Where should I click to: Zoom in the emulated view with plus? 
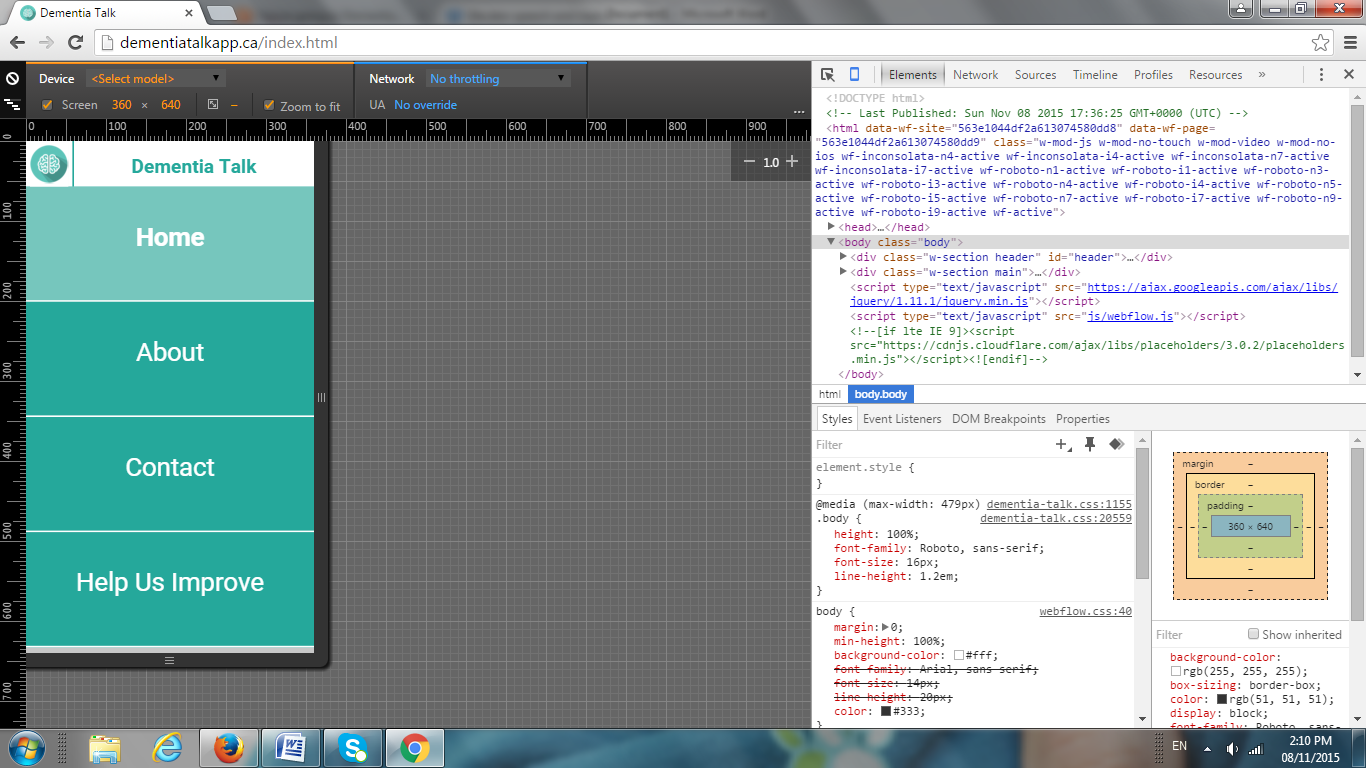point(792,161)
